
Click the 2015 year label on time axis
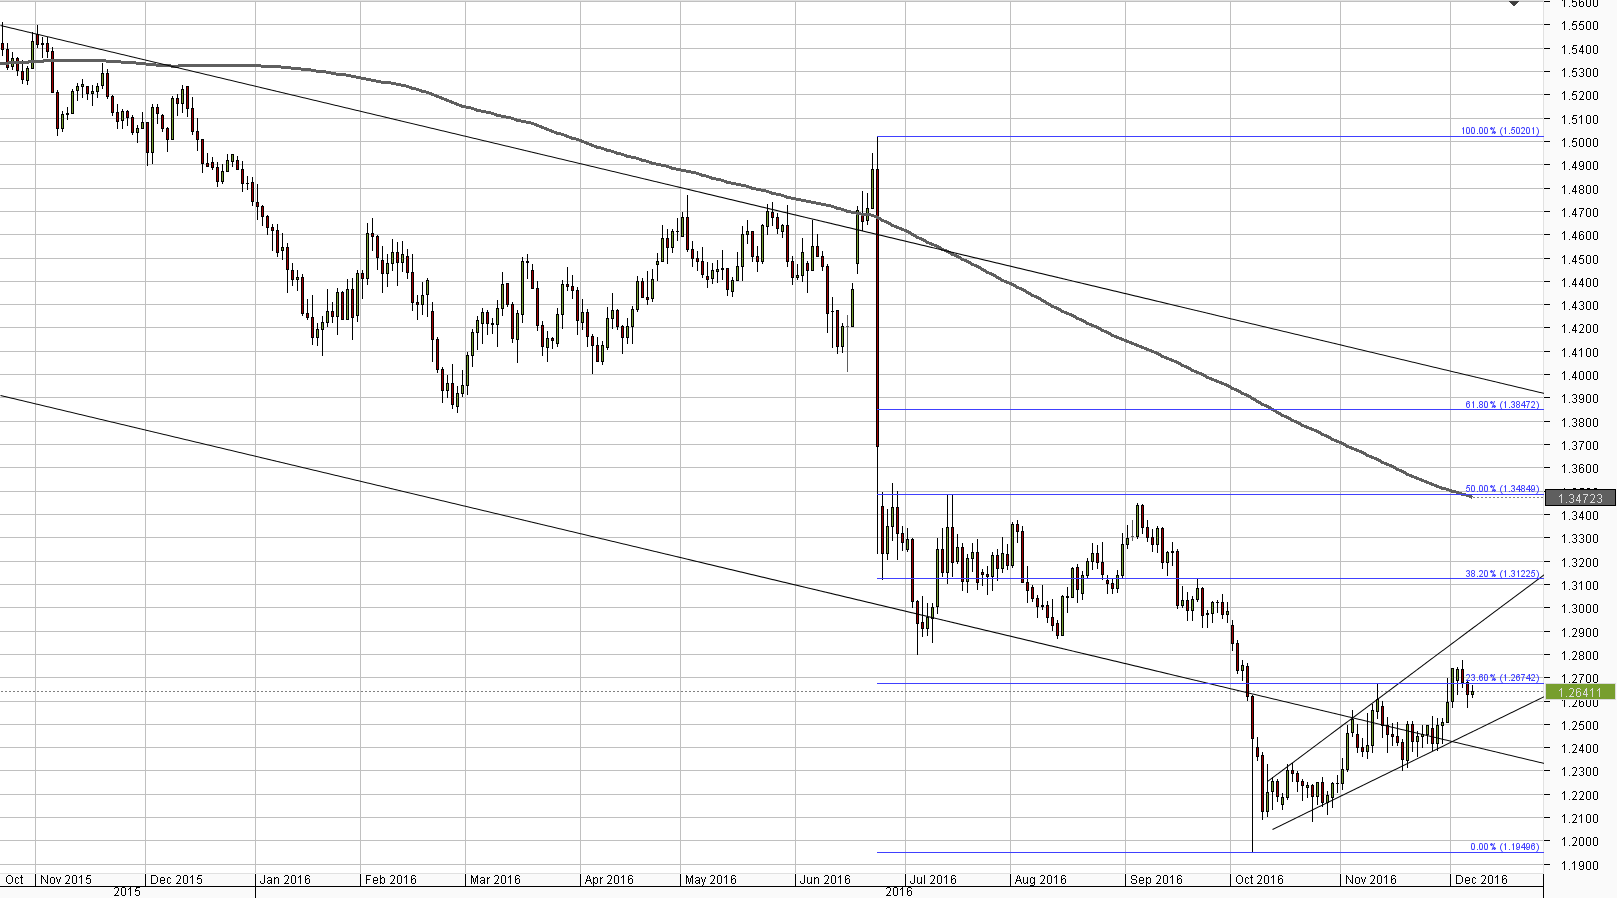[x=127, y=892]
